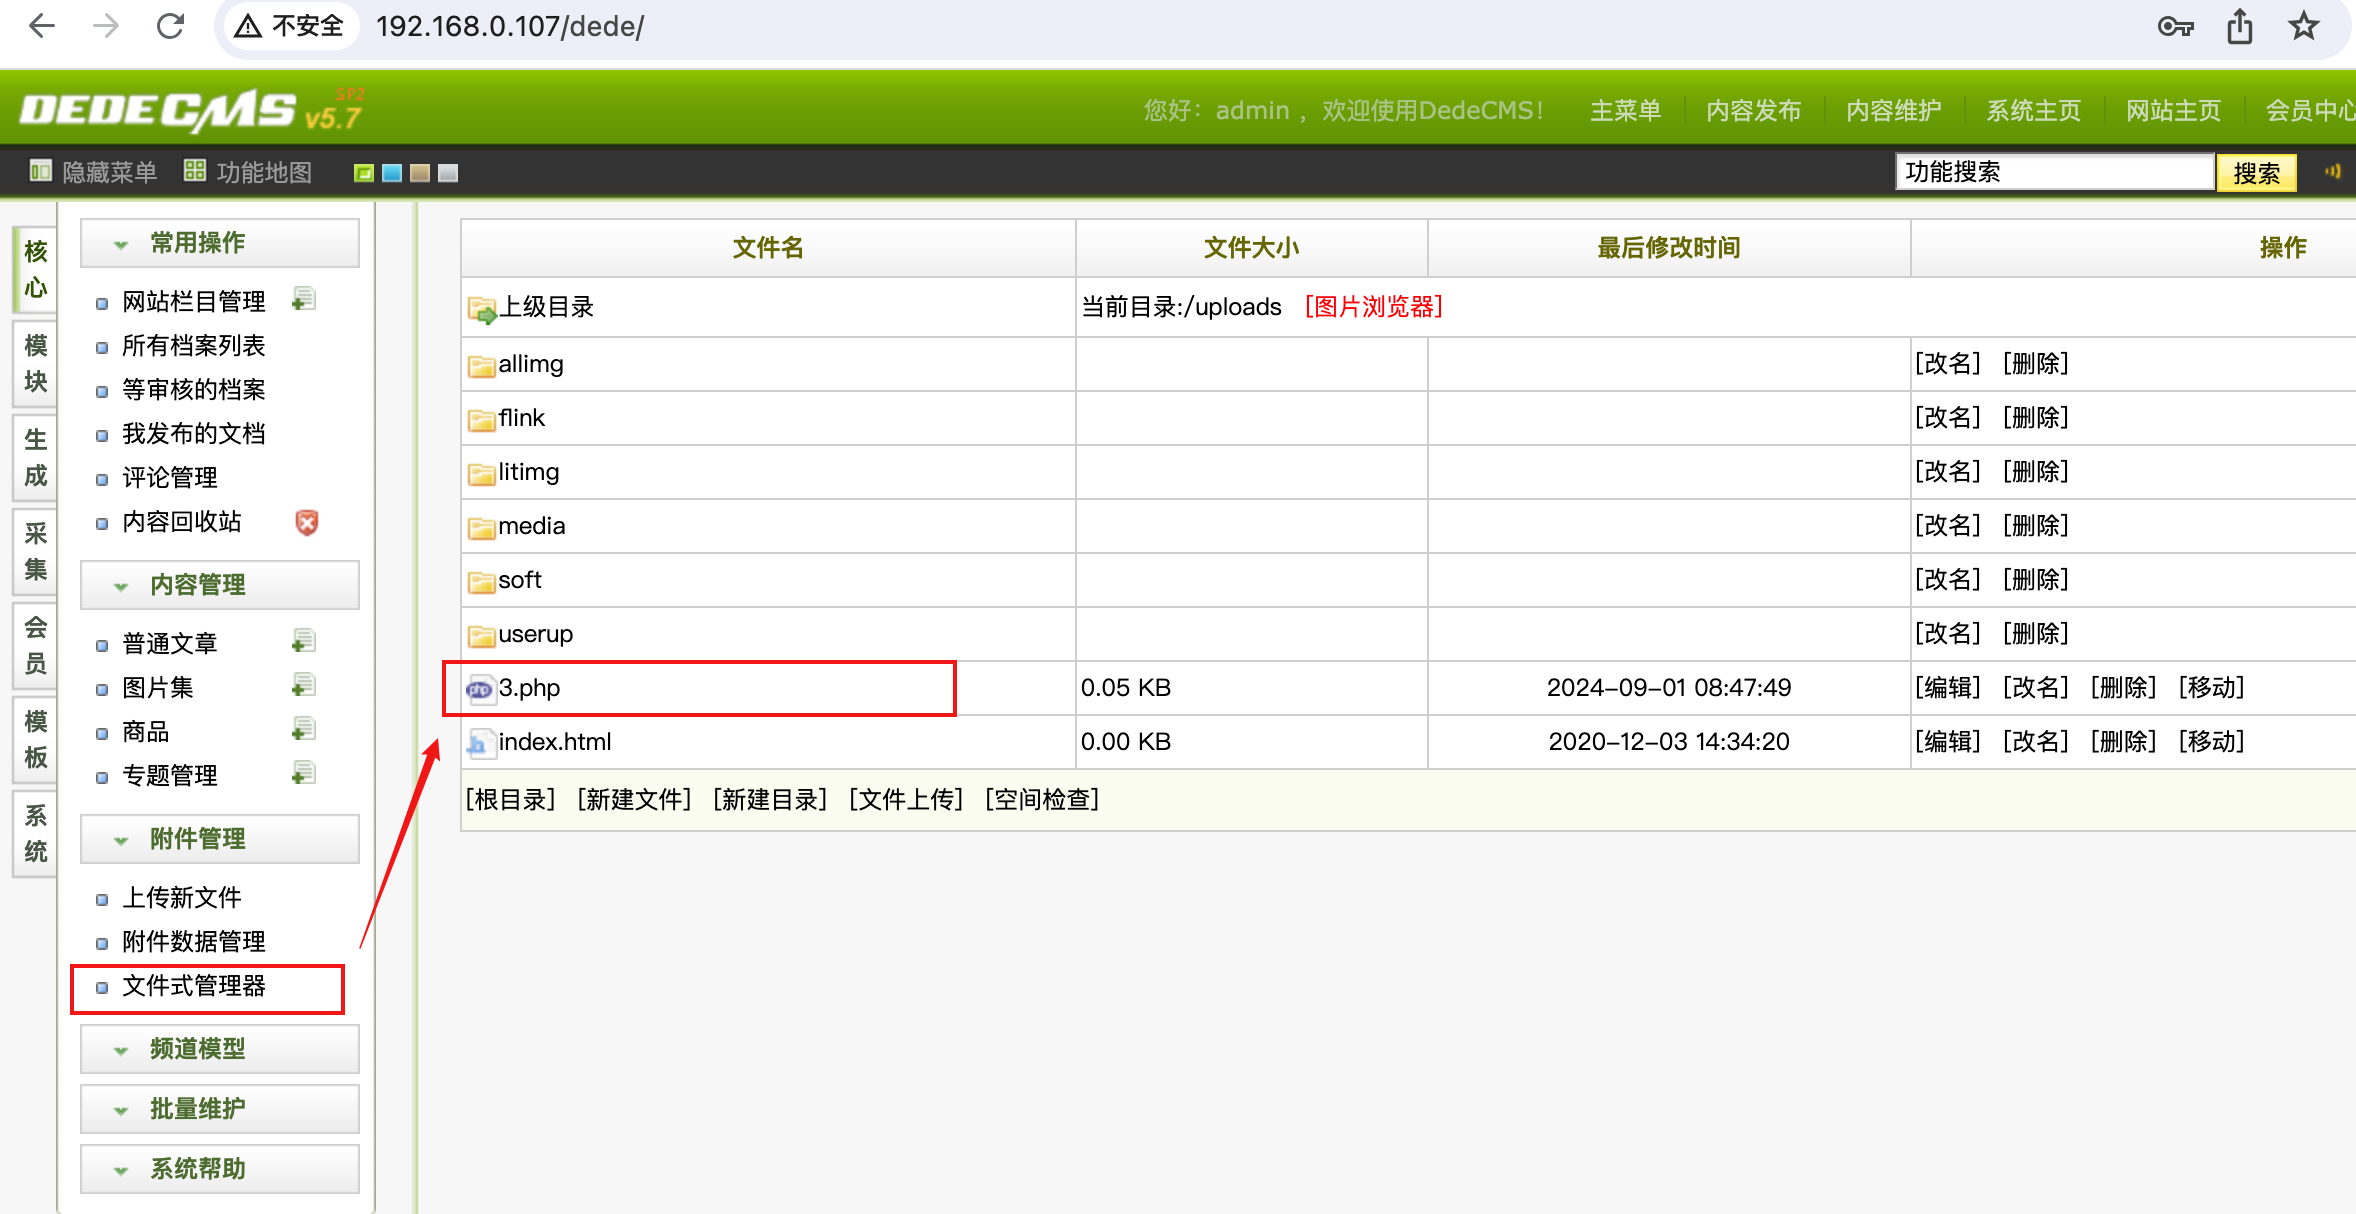Screen dimensions: 2356x1214
Task: Switch to the 模板 sidebar tab
Action: pos(34,740)
